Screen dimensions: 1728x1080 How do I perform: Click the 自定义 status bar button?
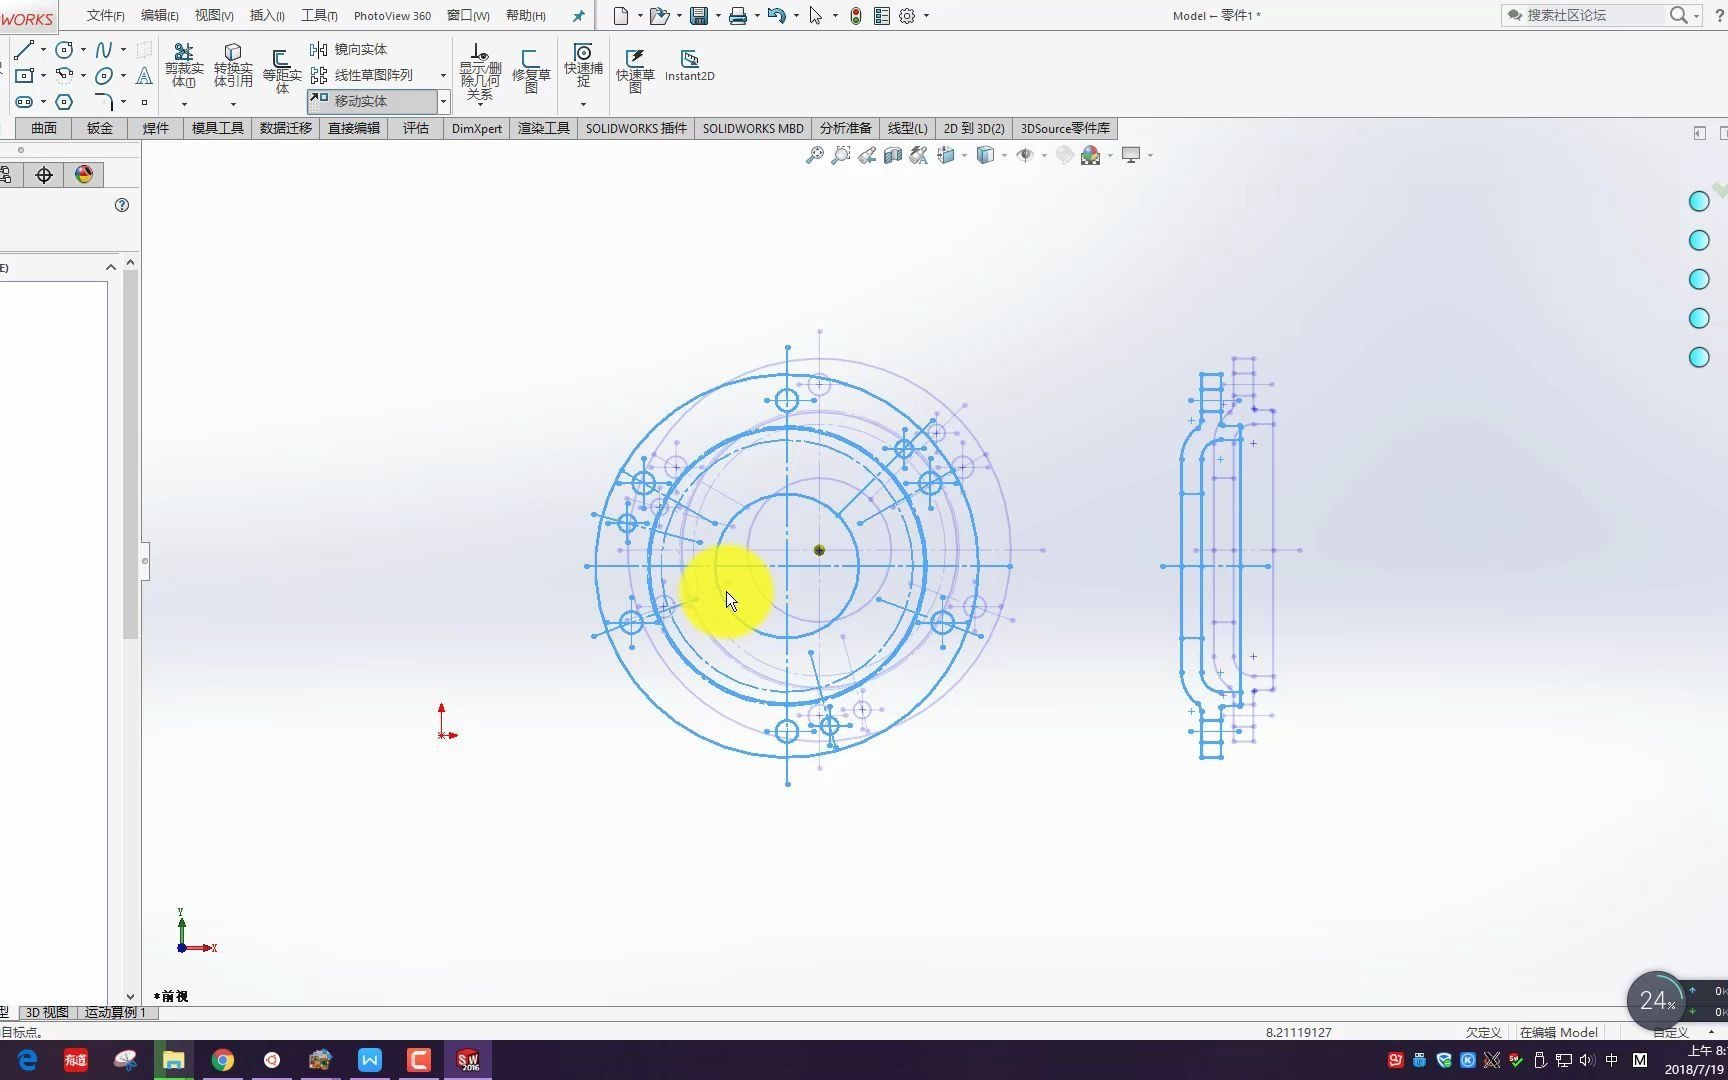pos(1672,1032)
